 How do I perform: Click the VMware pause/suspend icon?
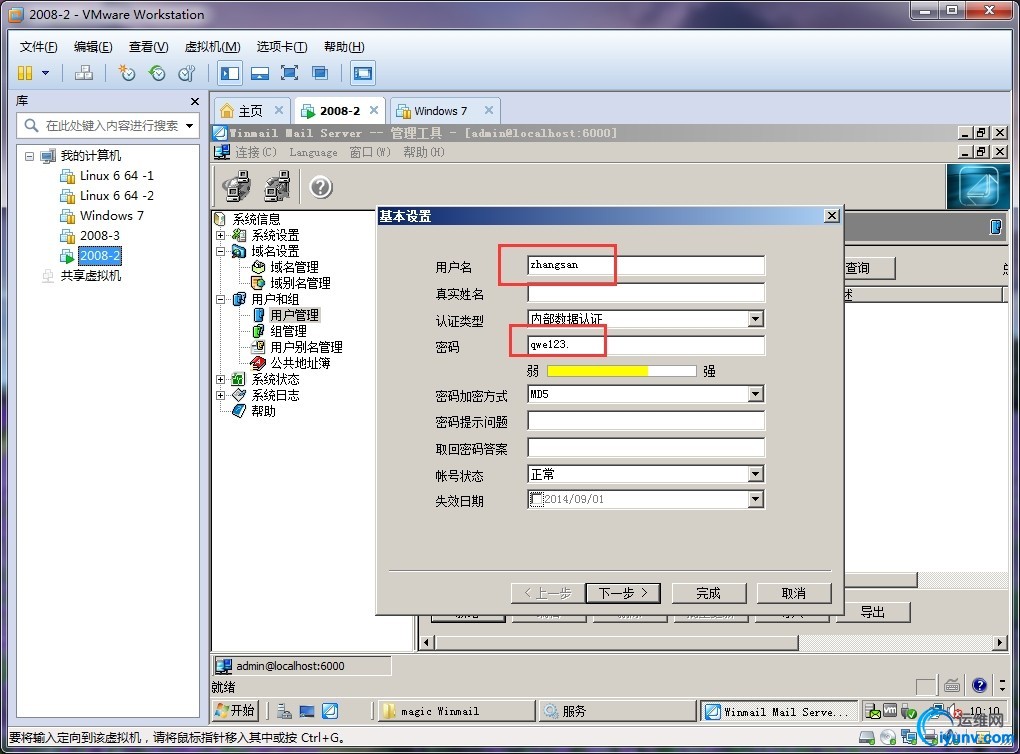point(25,73)
